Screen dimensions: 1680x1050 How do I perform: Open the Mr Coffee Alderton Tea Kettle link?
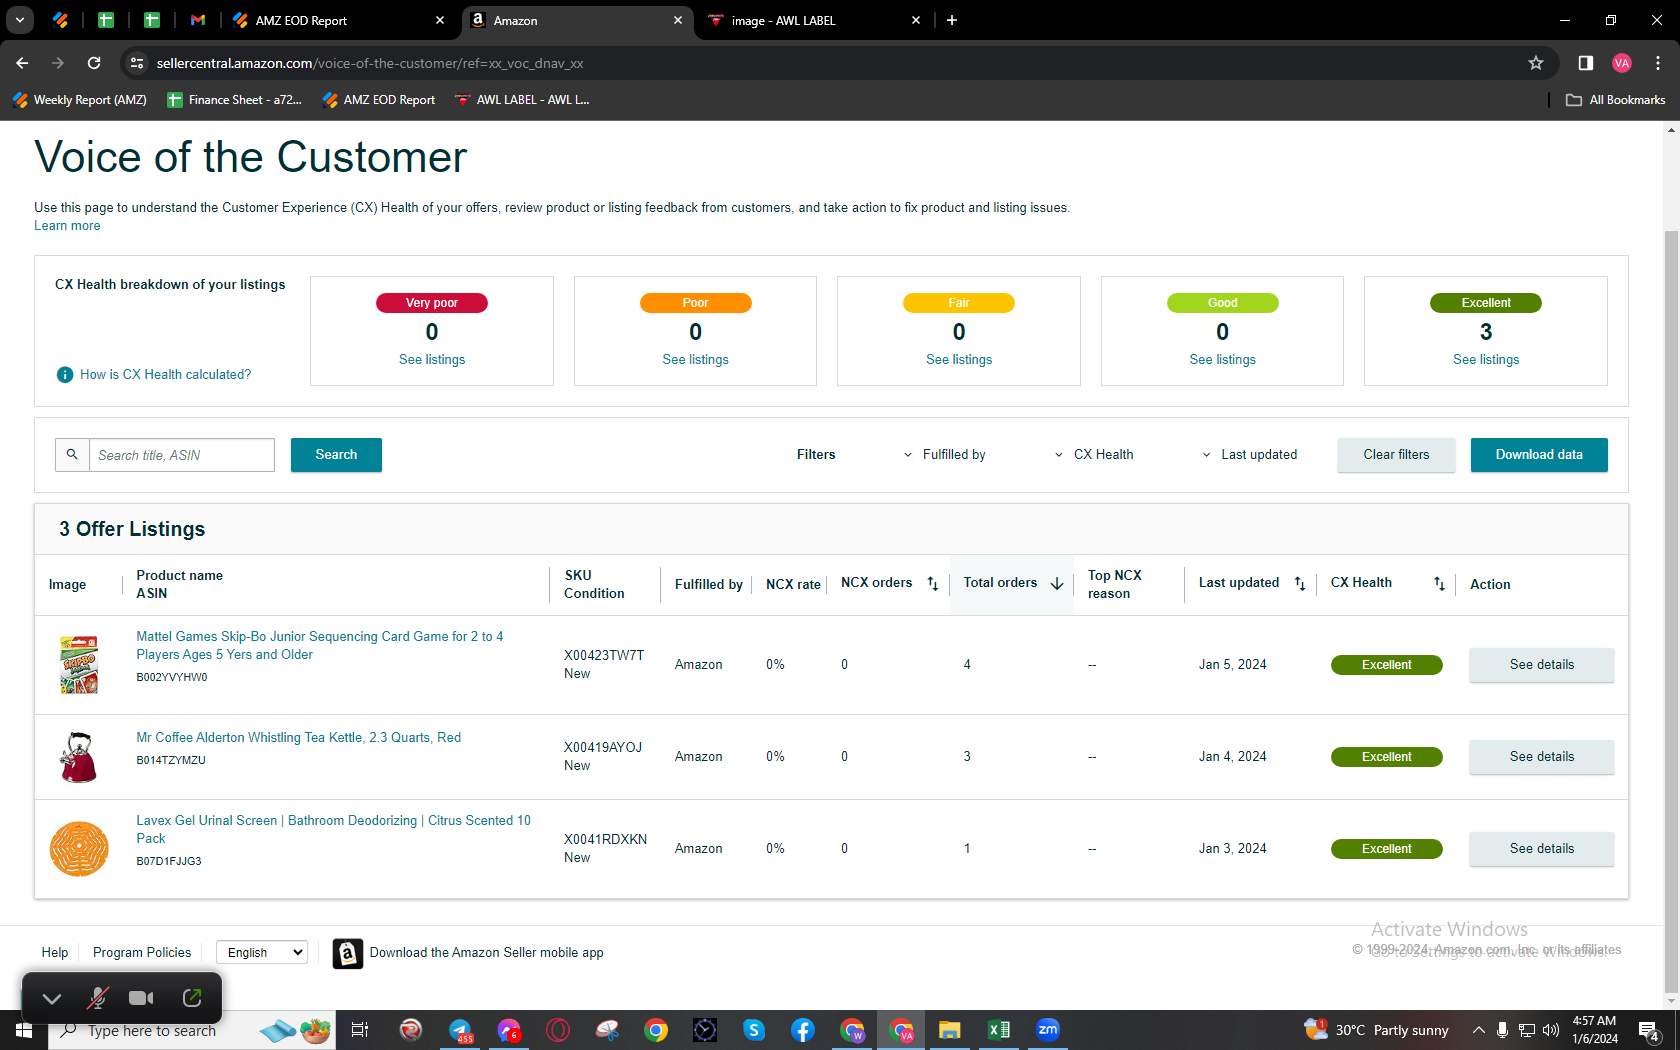[299, 738]
